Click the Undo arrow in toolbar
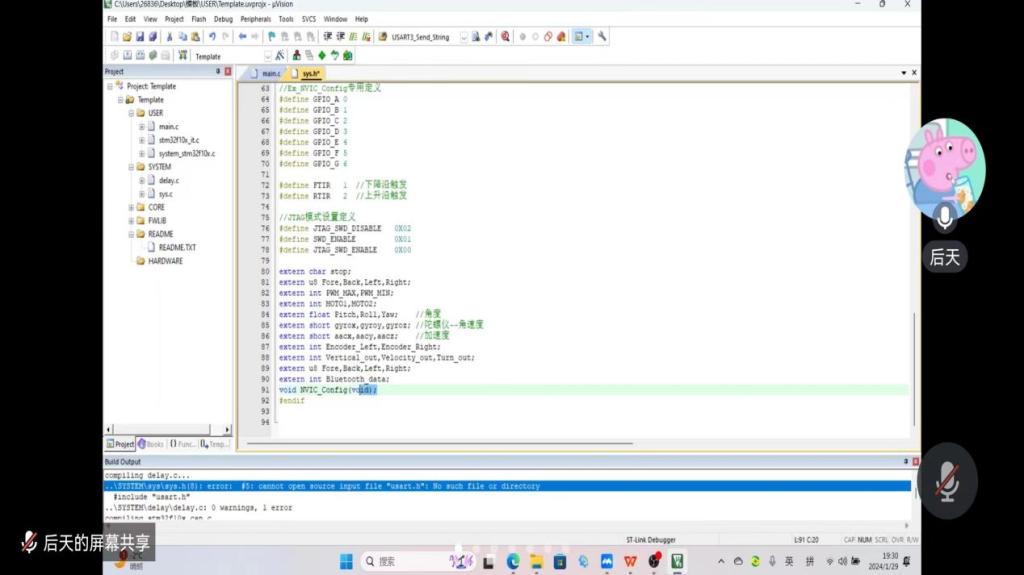Image resolution: width=1024 pixels, height=575 pixels. coord(212,37)
